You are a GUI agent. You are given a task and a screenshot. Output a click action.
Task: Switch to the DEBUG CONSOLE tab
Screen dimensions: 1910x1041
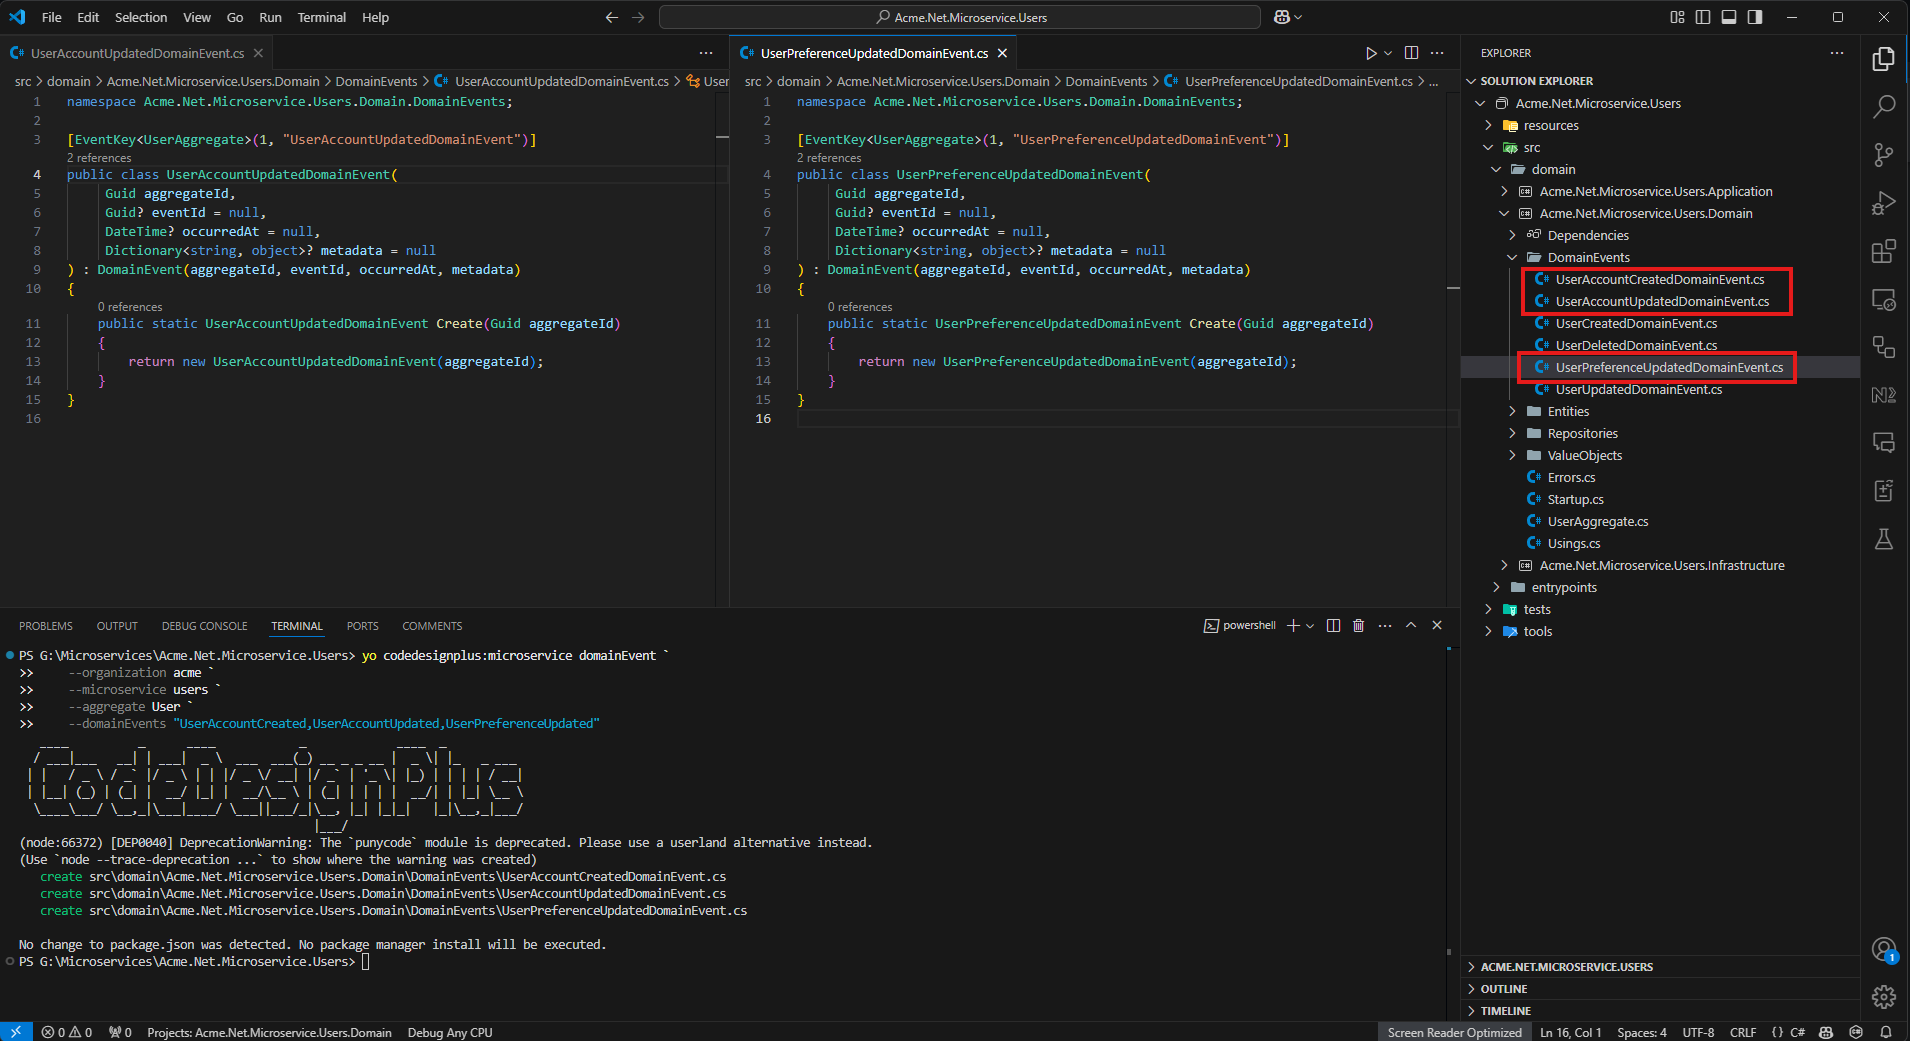point(204,626)
